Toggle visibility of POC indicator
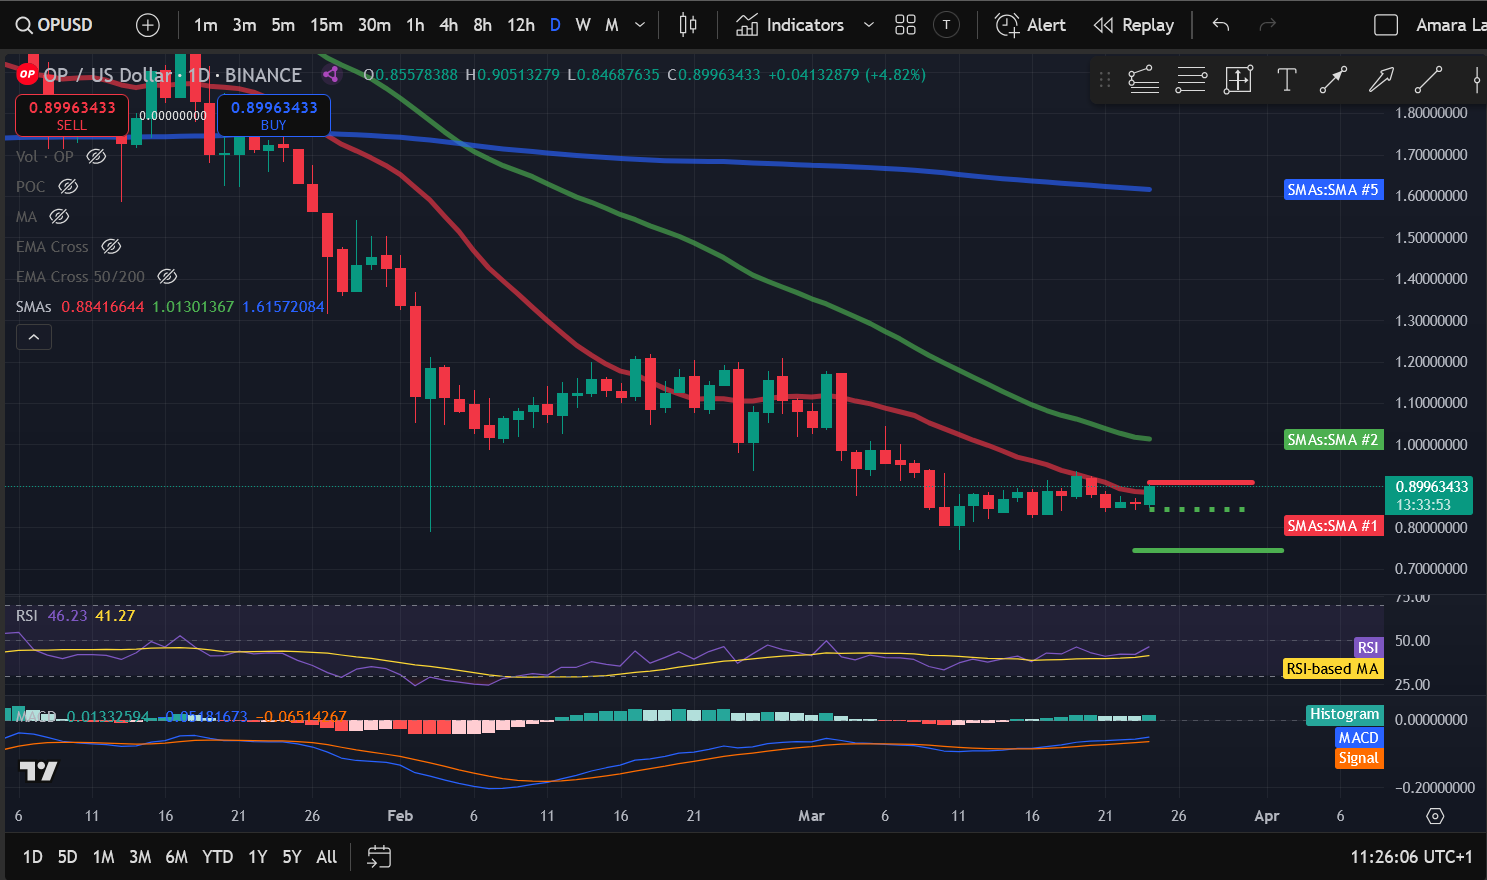 click(x=68, y=186)
